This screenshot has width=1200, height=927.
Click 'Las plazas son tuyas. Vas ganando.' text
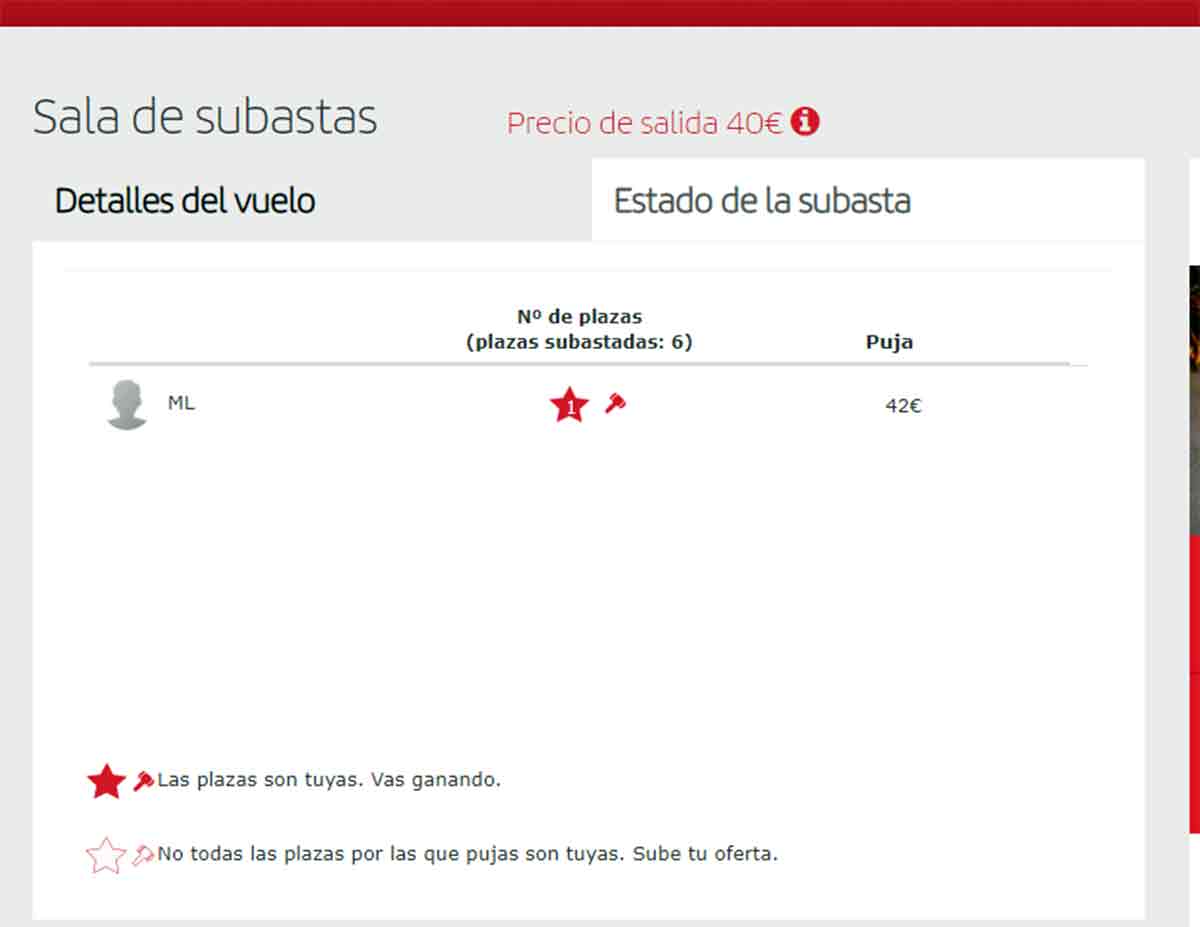tap(329, 780)
